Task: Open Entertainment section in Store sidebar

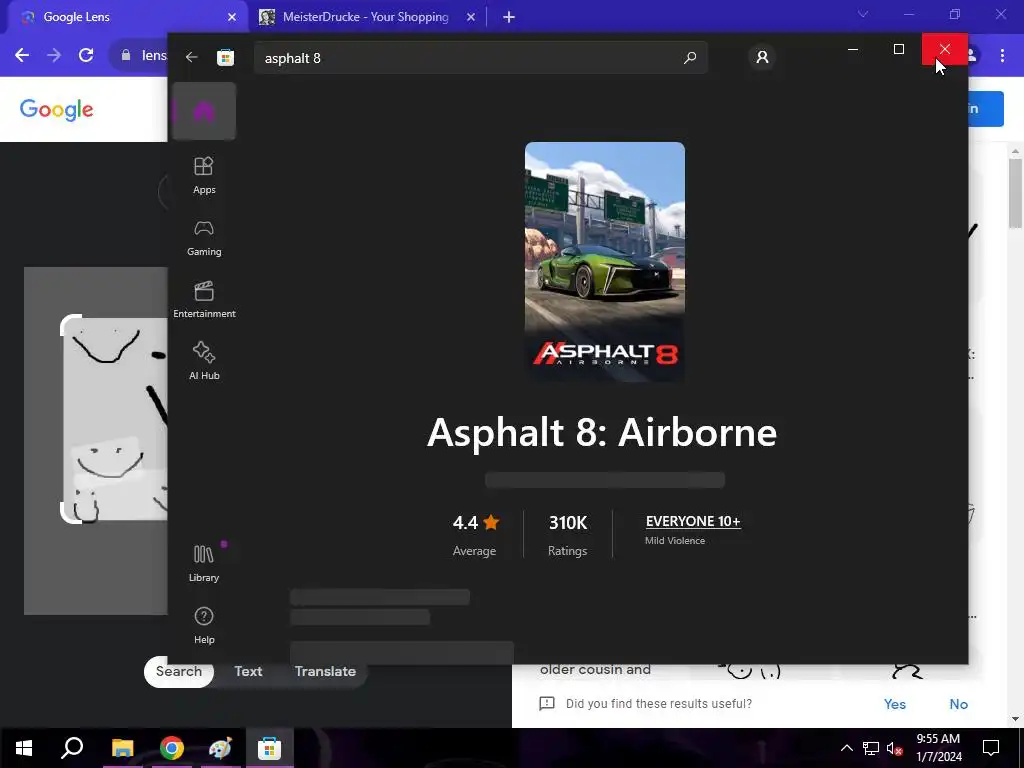Action: [x=204, y=299]
